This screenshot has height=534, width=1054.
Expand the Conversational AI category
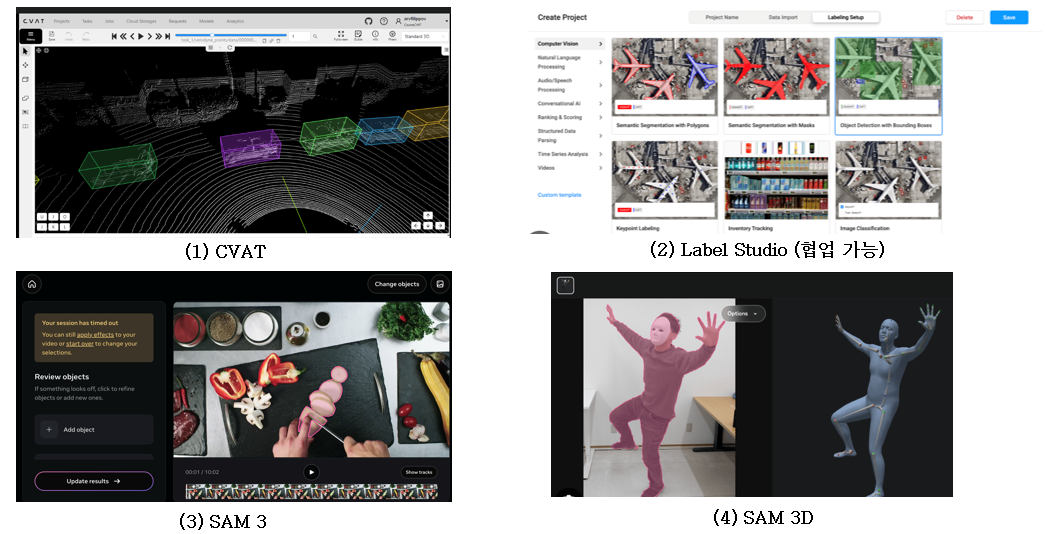pyautogui.click(x=570, y=104)
